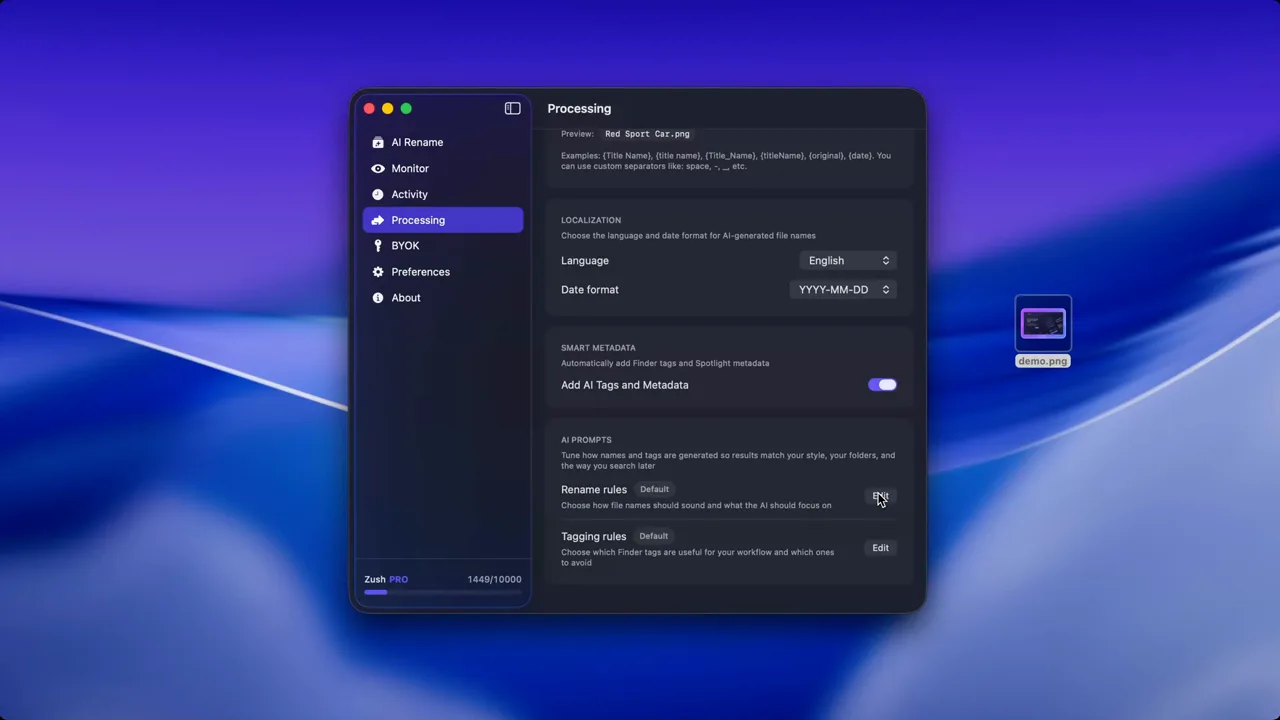Open the AI Rename section
Viewport: 1280px width, 720px height.
pyautogui.click(x=443, y=142)
